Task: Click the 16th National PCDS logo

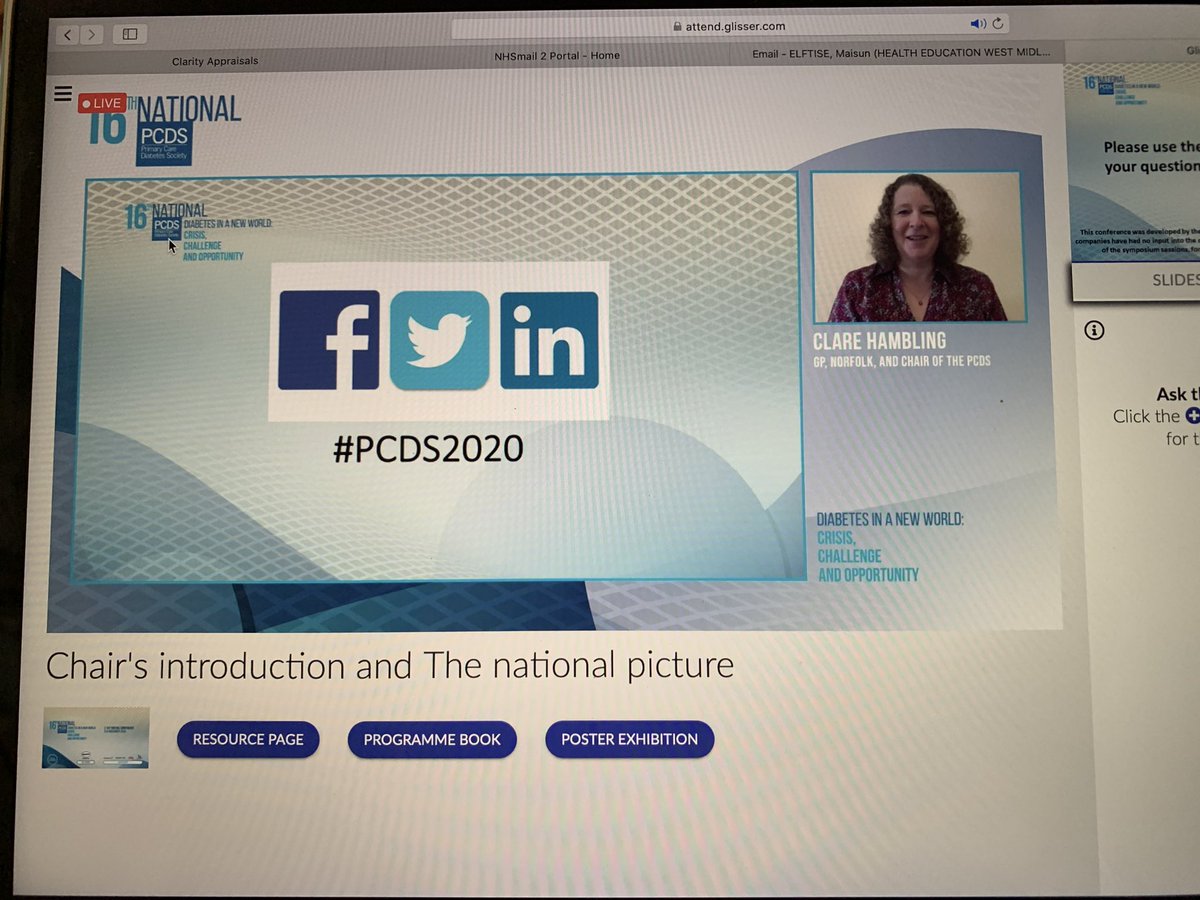Action: click(x=165, y=130)
